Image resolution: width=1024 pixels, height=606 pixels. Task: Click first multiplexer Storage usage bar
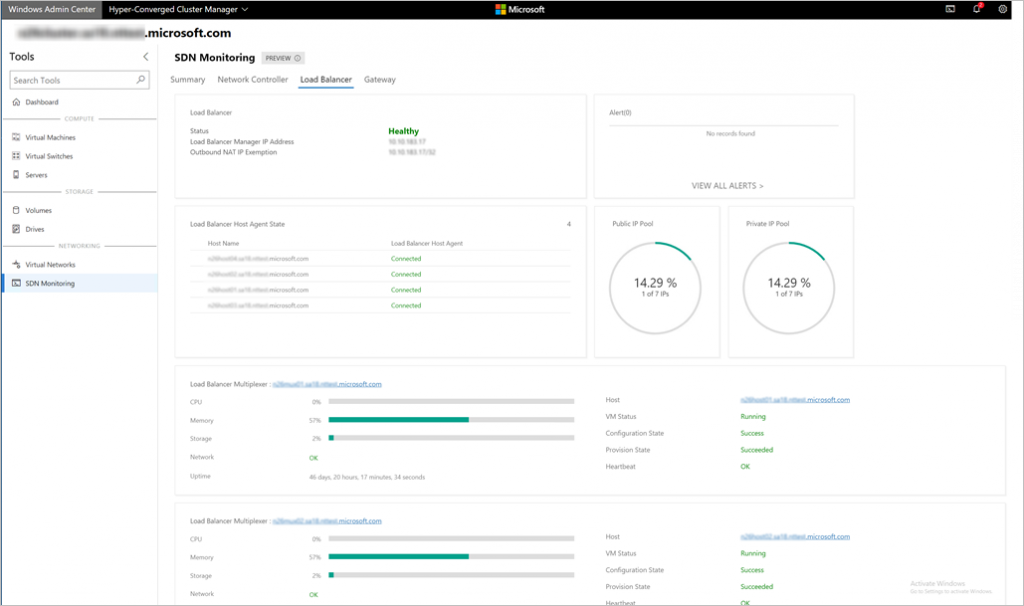pos(451,438)
